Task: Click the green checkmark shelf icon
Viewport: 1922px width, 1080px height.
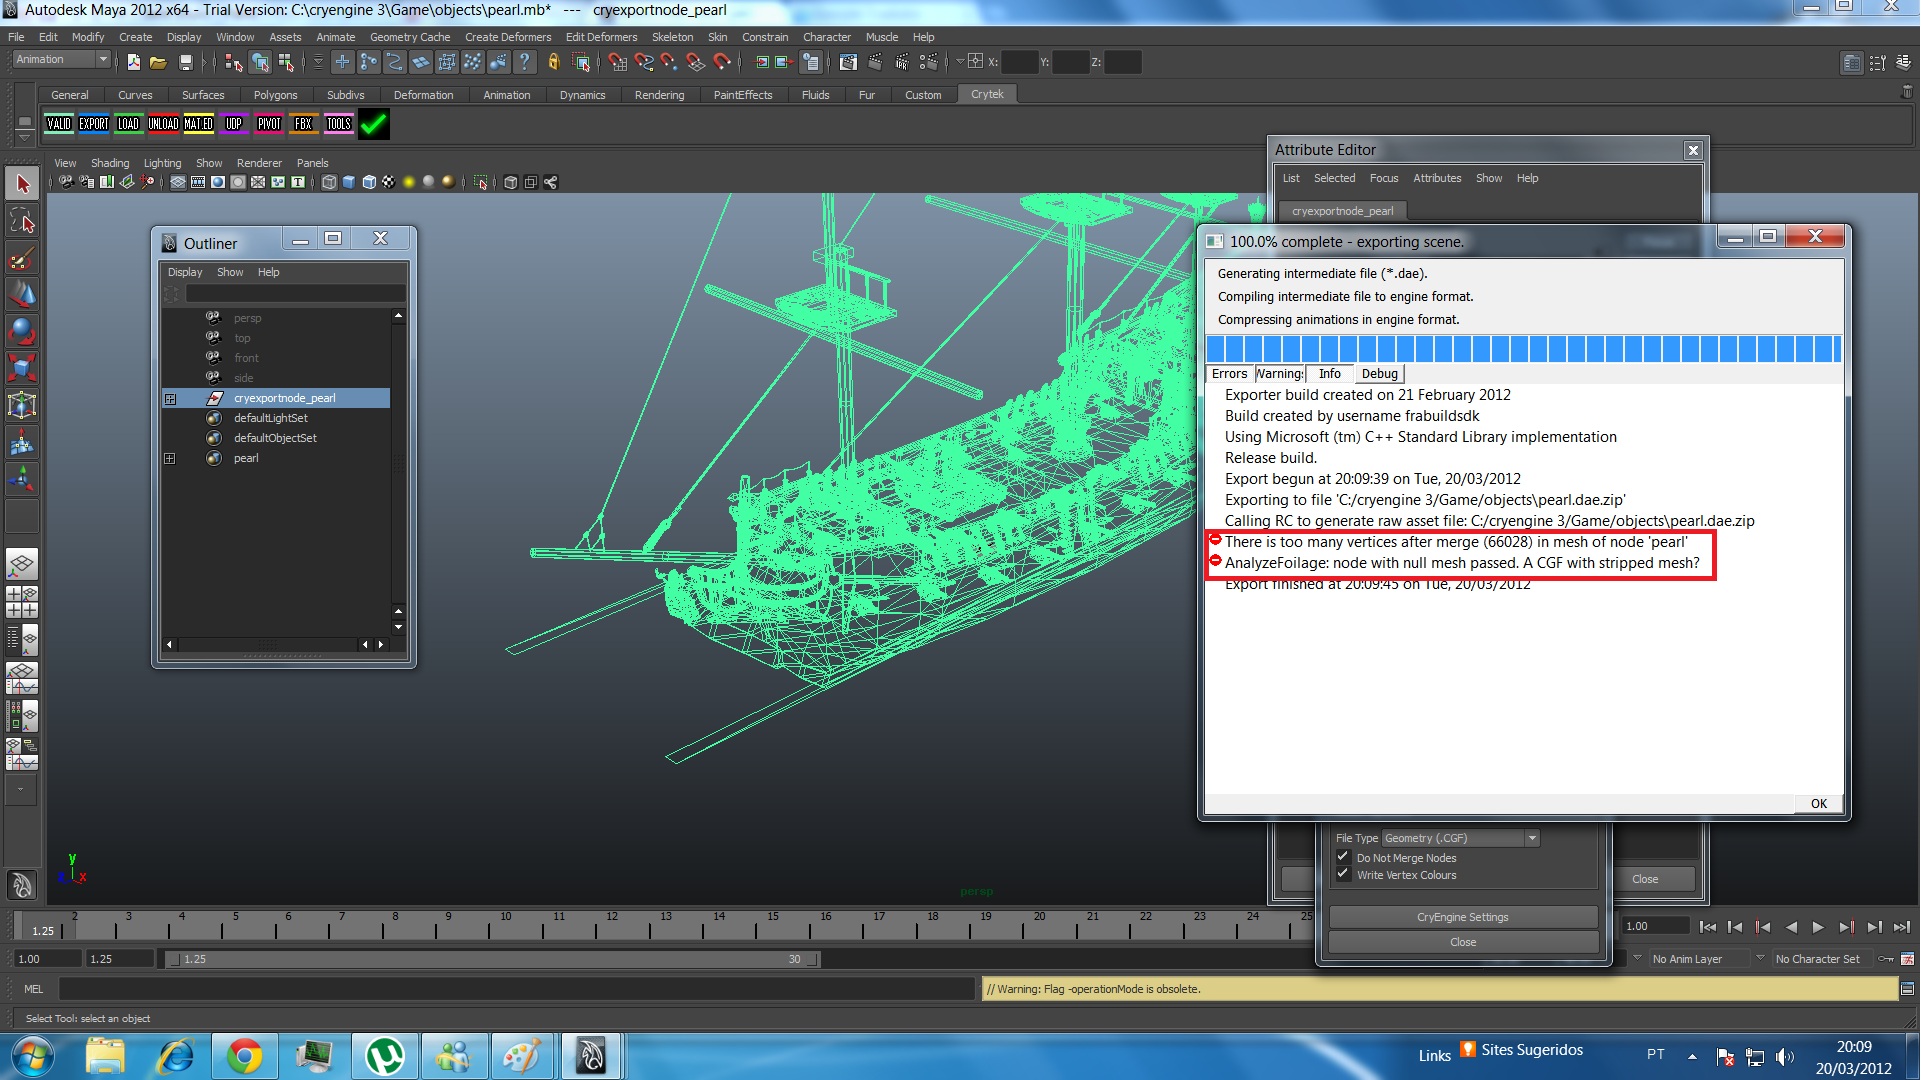Action: (x=374, y=125)
